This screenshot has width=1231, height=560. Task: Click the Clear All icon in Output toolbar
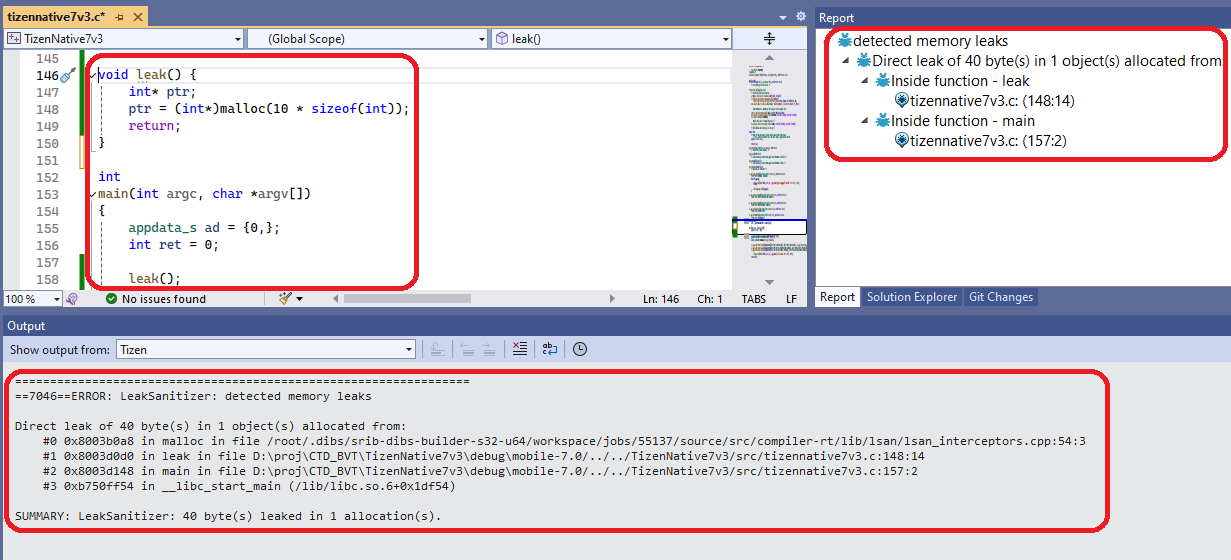[519, 349]
